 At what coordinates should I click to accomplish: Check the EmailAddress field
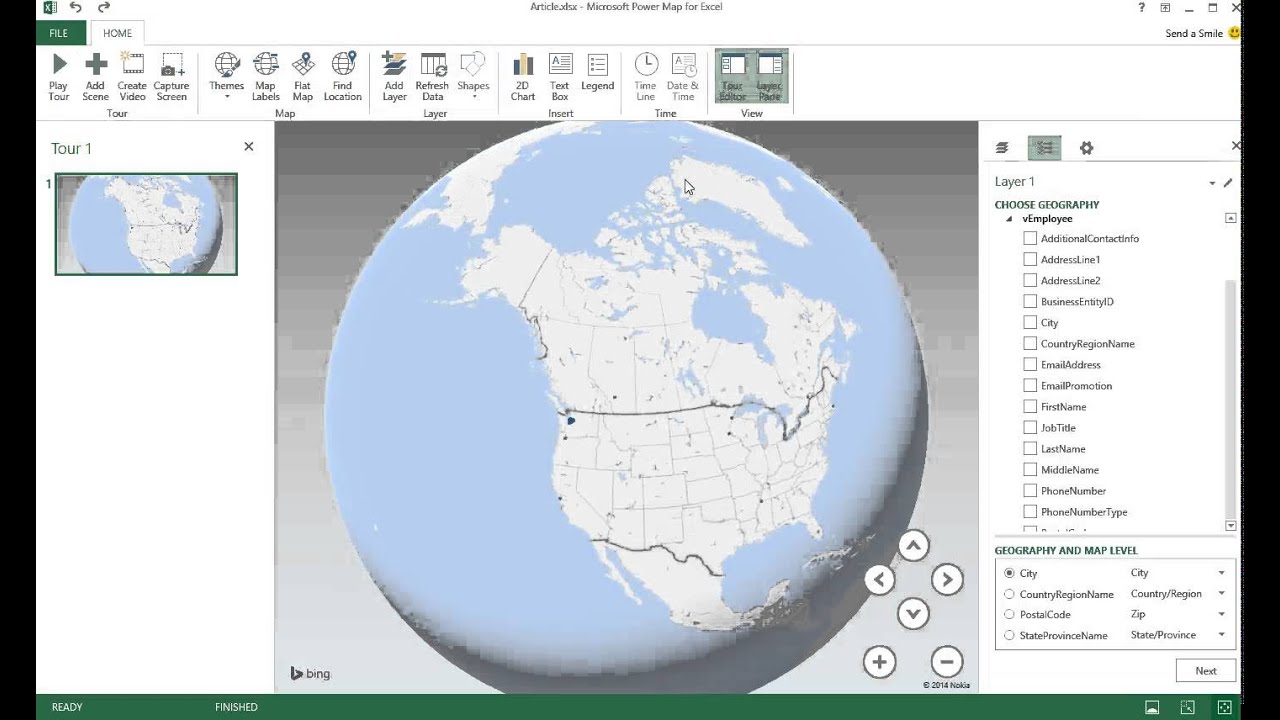coord(1030,364)
